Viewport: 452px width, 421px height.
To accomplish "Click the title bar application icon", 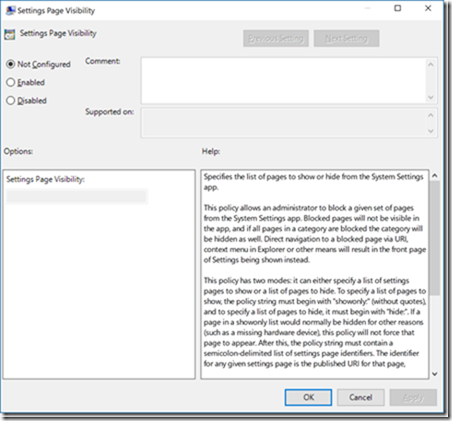I will click(10, 10).
